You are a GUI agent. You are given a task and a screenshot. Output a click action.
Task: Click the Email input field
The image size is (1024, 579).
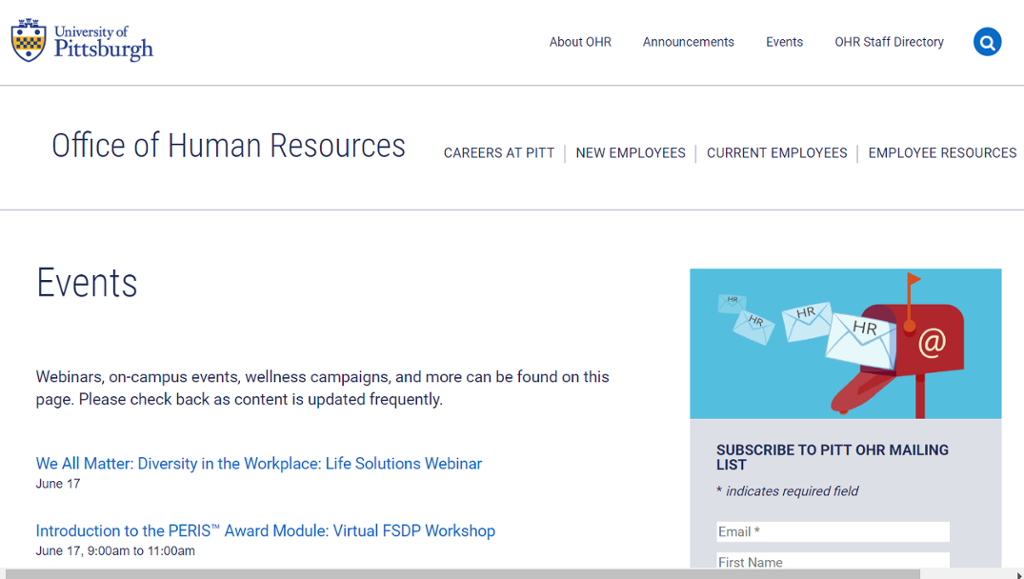[832, 531]
